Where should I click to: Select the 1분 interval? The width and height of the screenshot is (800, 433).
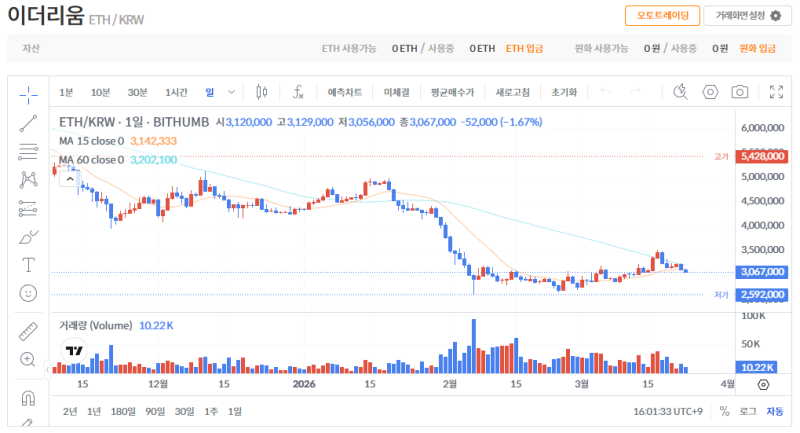point(66,92)
